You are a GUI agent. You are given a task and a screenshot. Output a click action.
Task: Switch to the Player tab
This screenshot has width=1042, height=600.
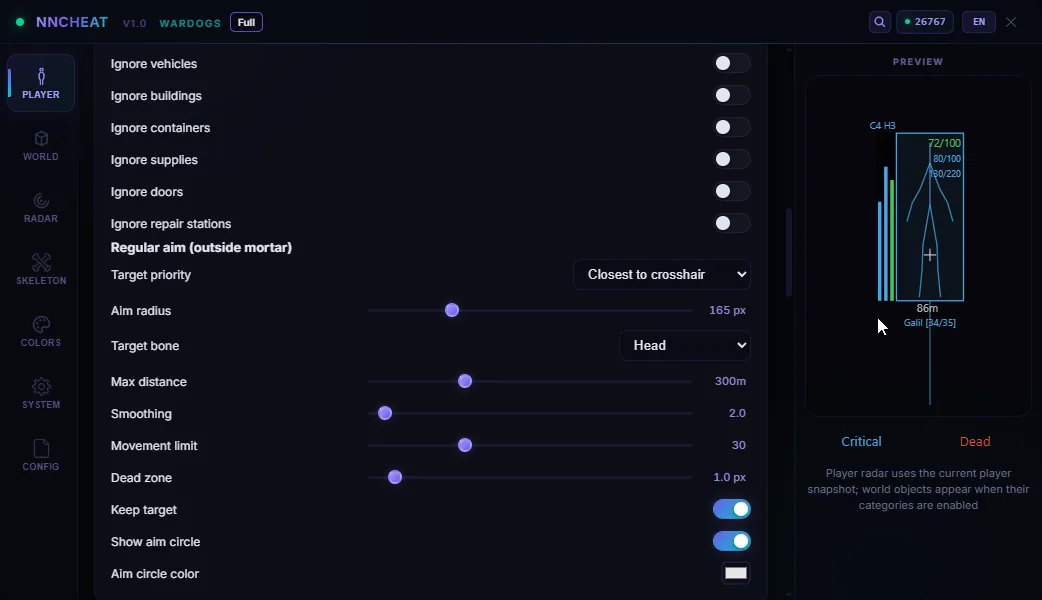pos(41,83)
